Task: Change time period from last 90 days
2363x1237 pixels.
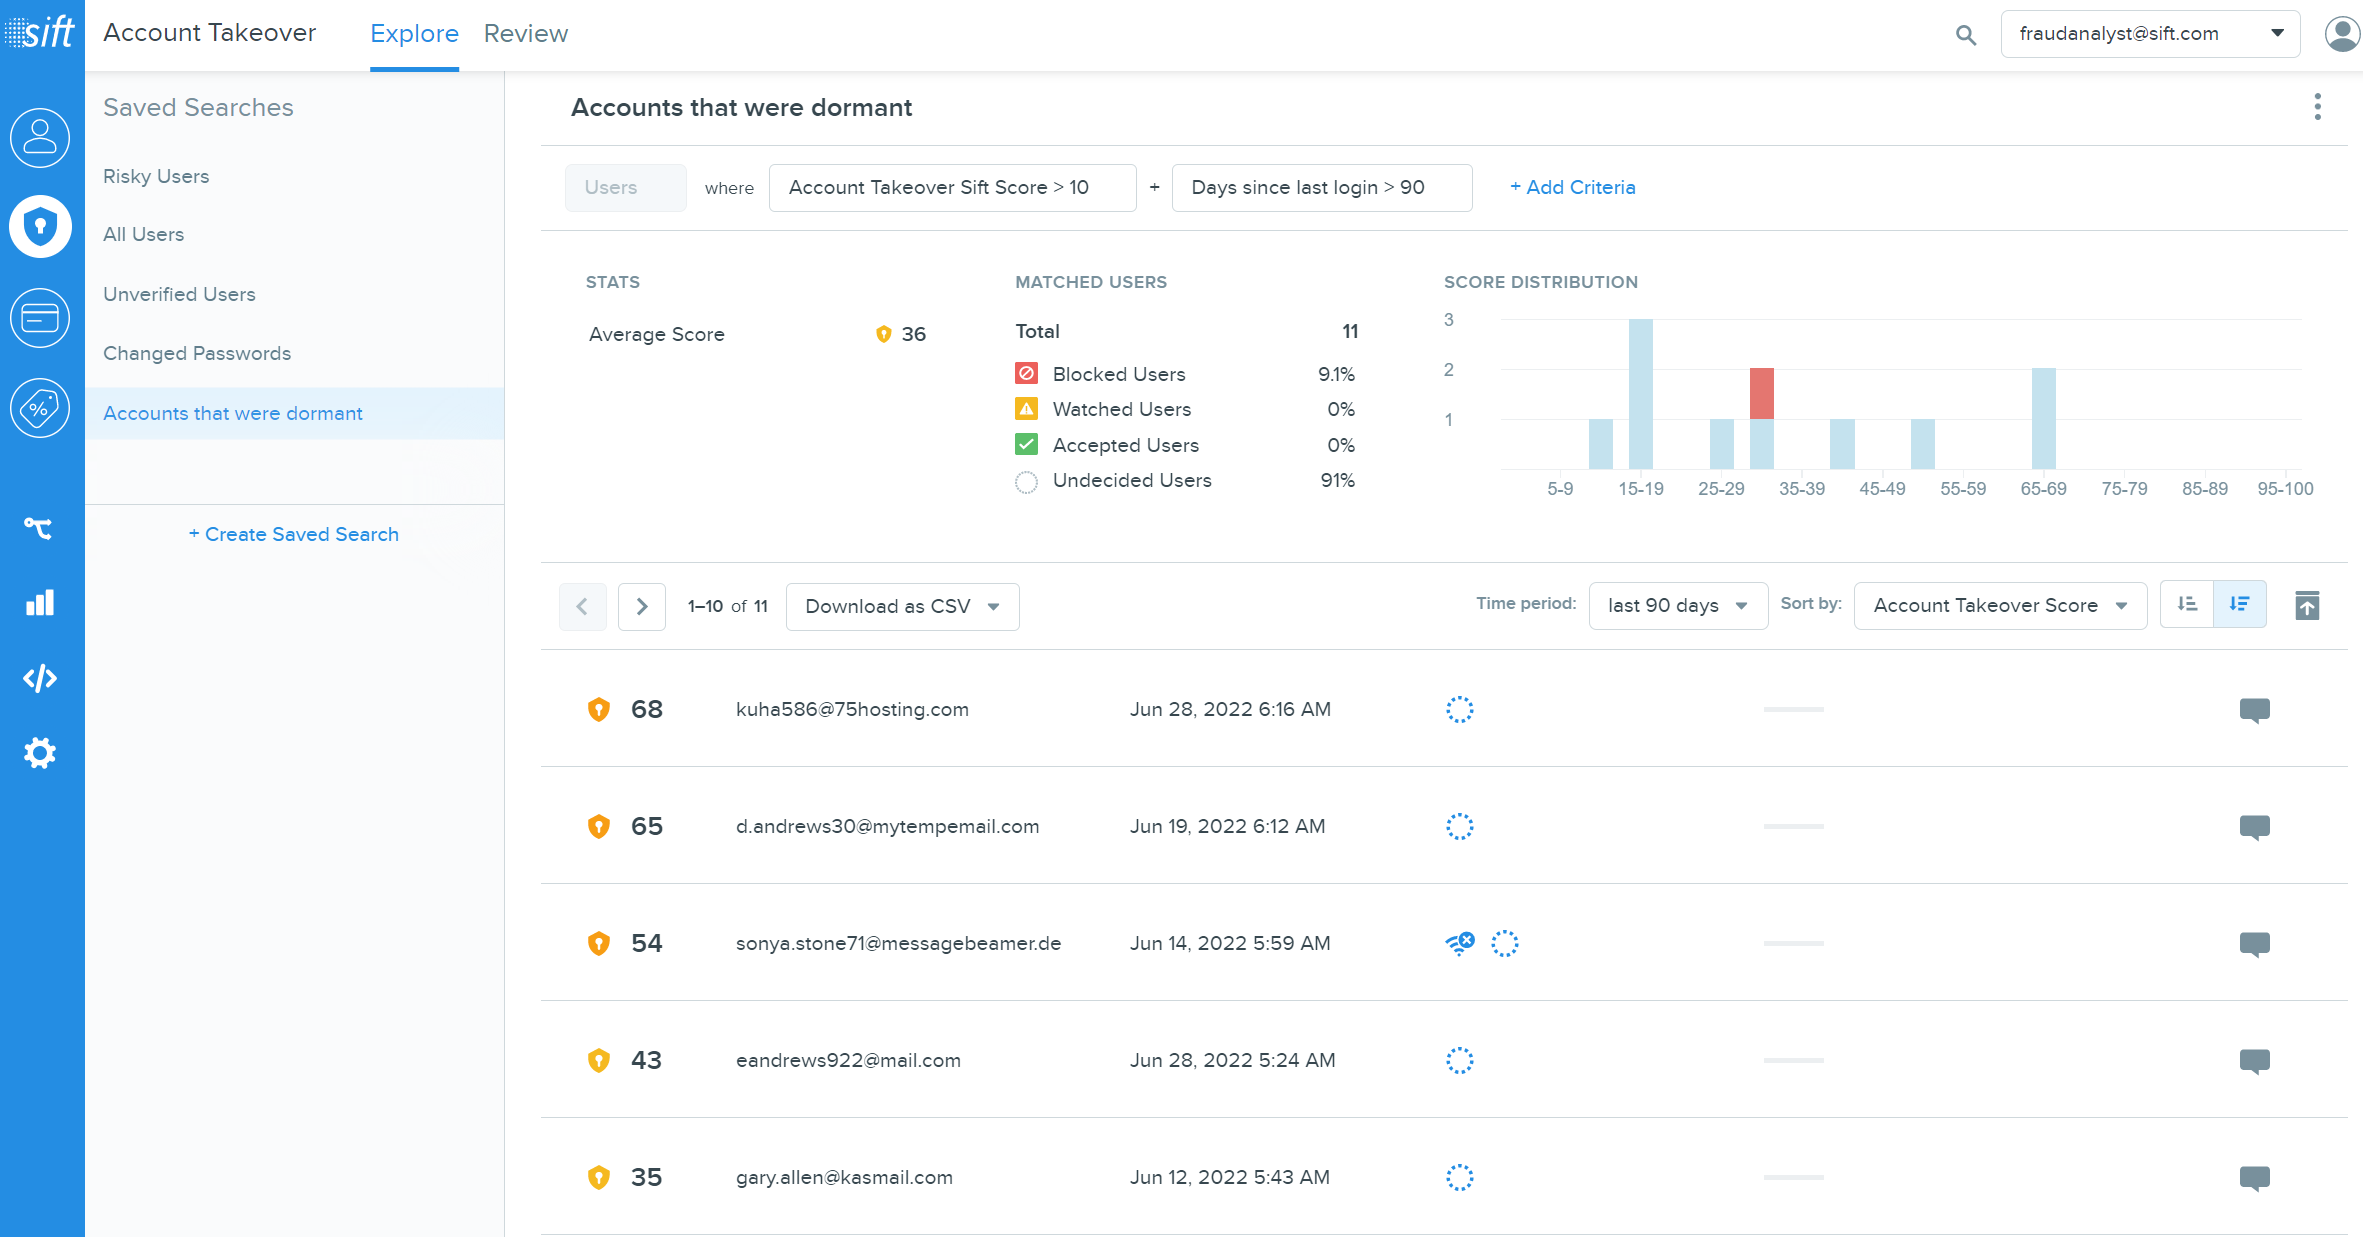Action: [1677, 605]
